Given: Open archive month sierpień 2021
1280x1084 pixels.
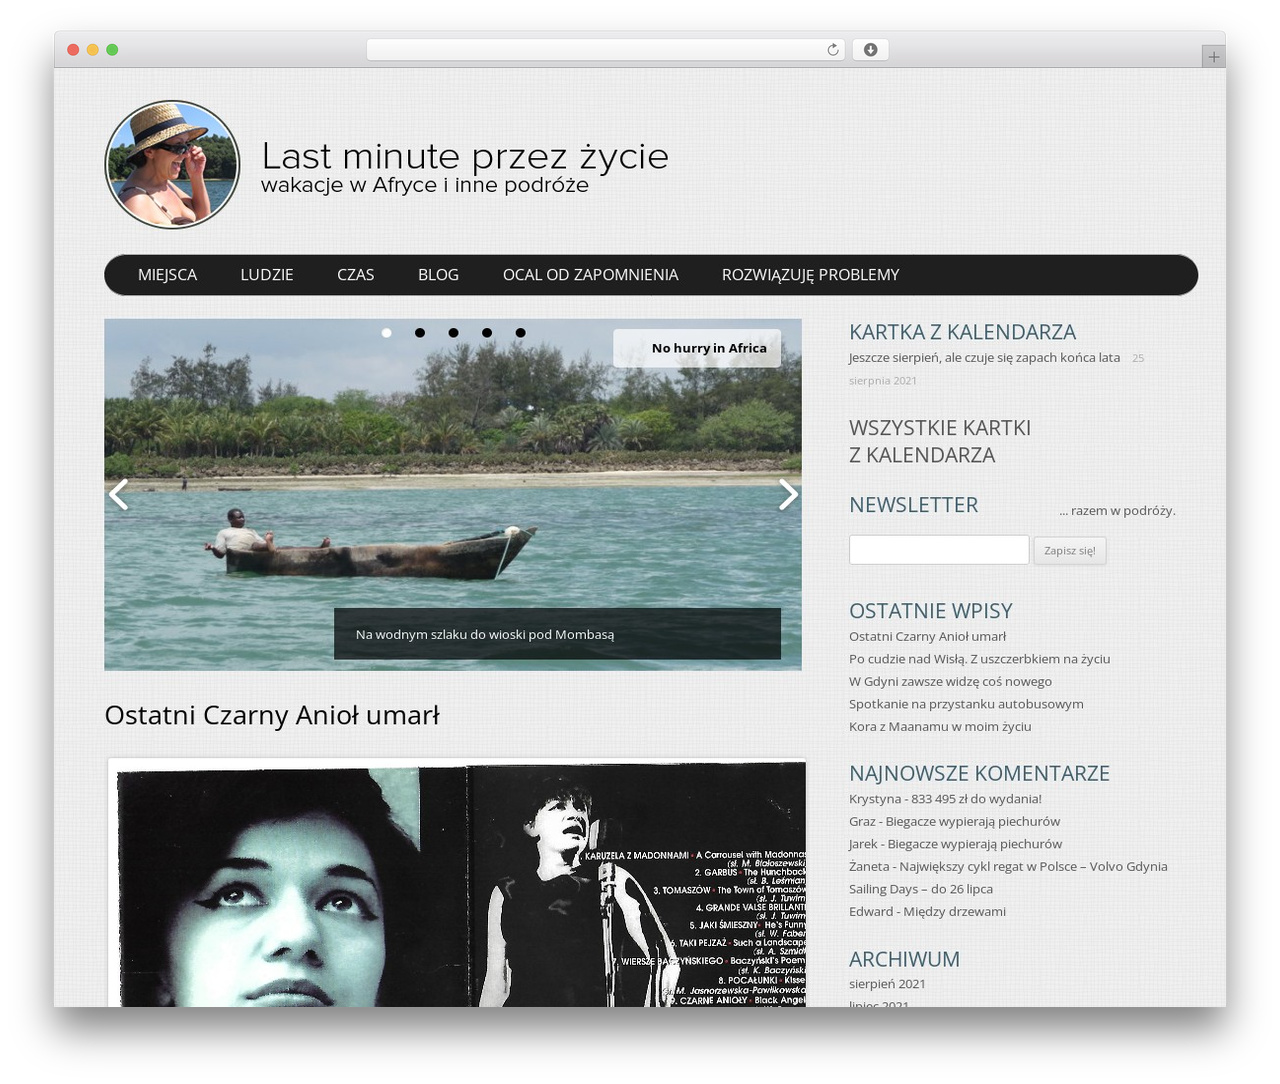Looking at the screenshot, I should click(x=887, y=984).
